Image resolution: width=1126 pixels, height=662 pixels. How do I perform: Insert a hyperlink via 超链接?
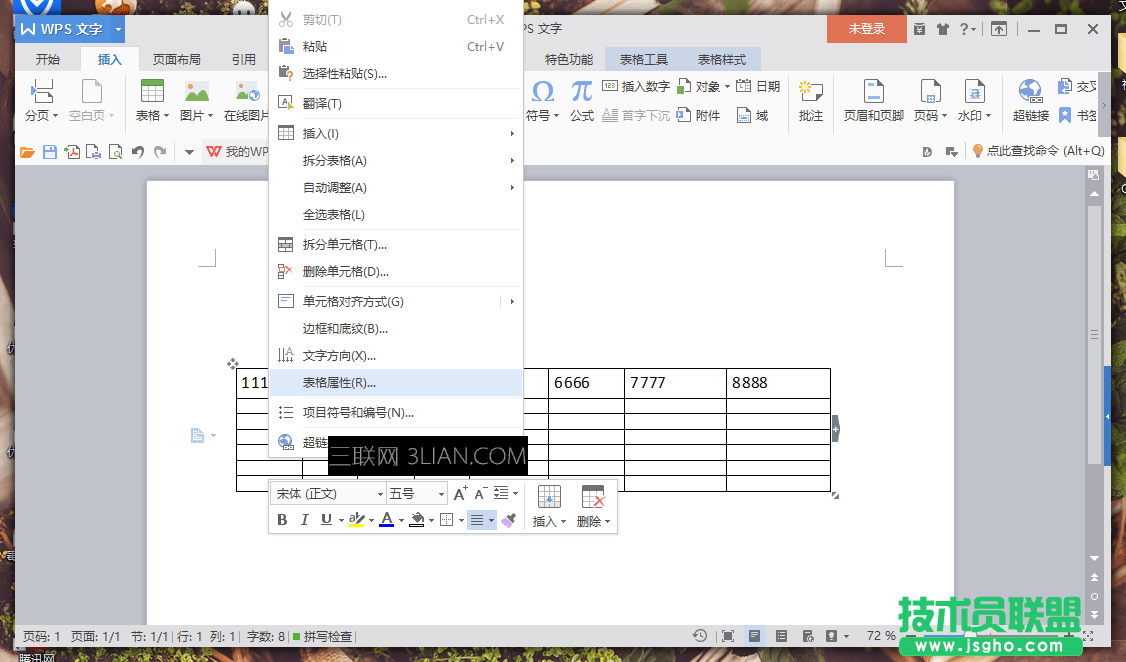pyautogui.click(x=1031, y=95)
